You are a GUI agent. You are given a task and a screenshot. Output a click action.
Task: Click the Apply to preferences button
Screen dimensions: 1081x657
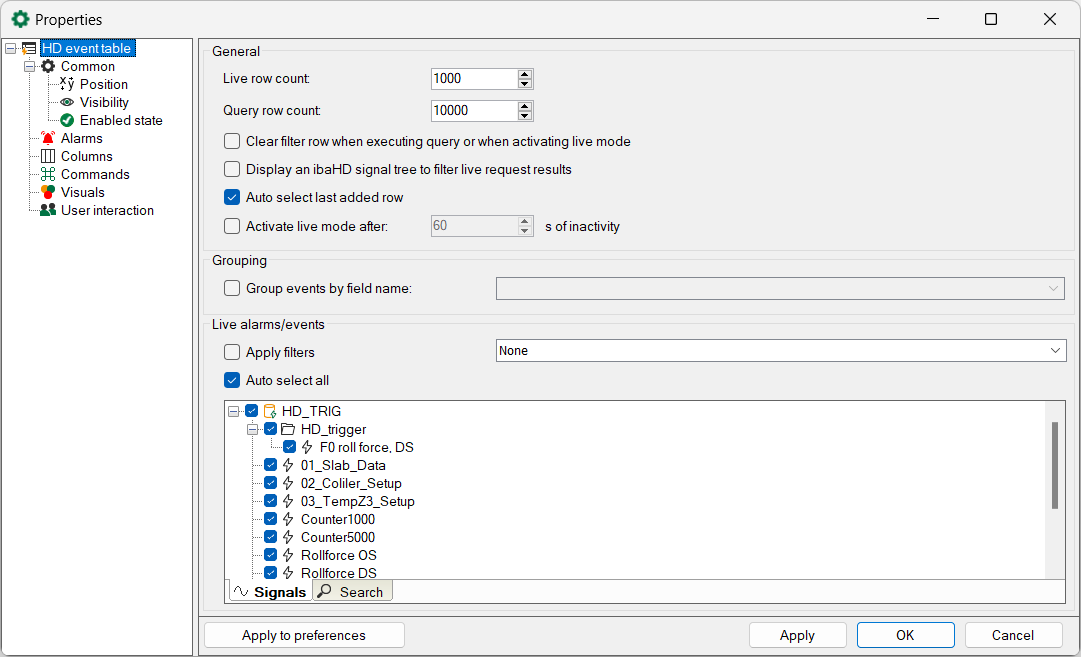coord(304,635)
